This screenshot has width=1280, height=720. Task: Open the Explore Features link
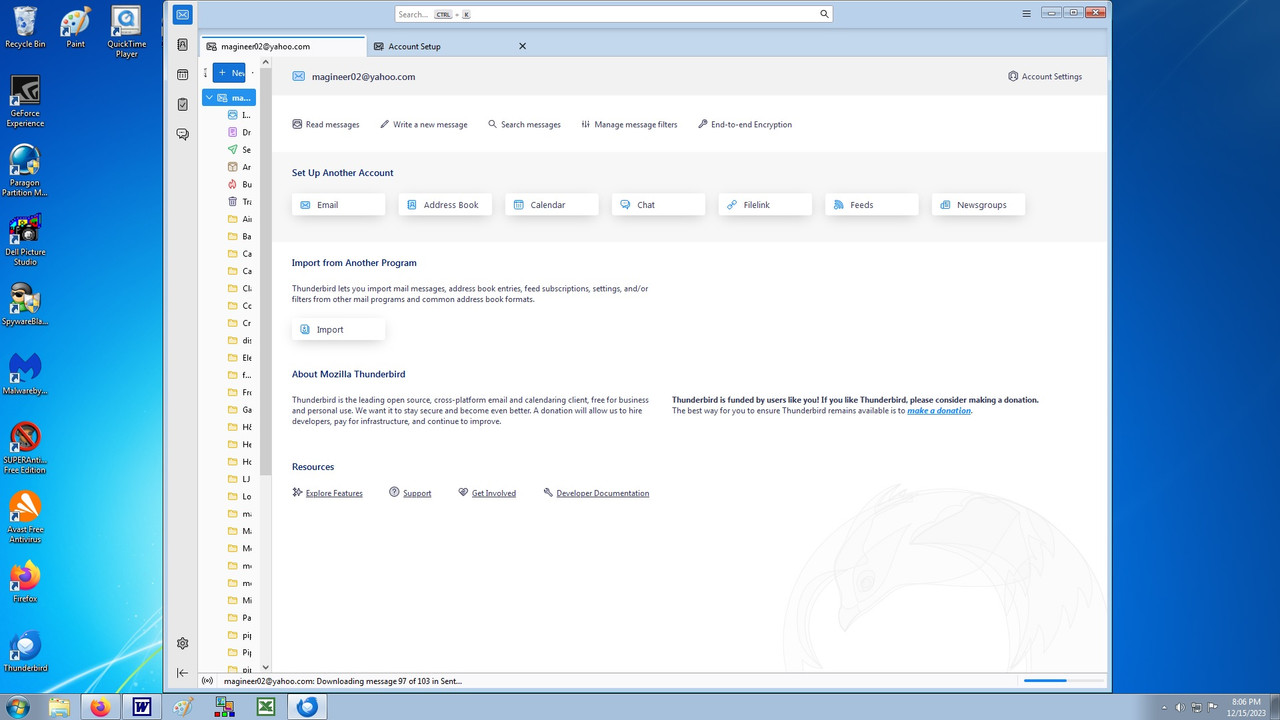pyautogui.click(x=334, y=493)
